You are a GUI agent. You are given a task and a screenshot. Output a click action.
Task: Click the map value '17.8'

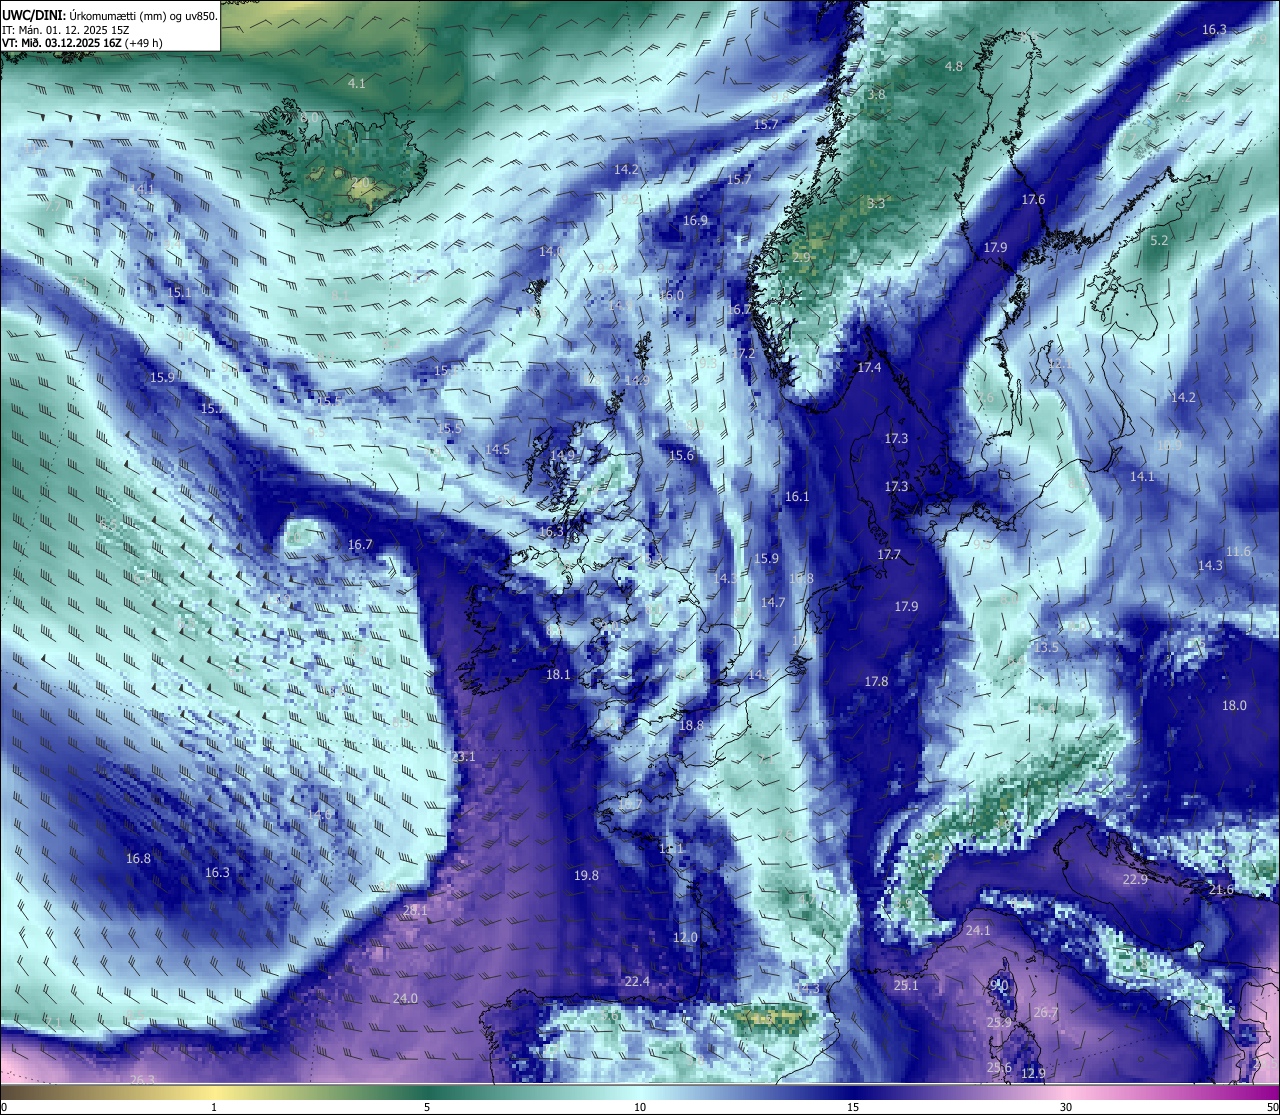(x=876, y=682)
